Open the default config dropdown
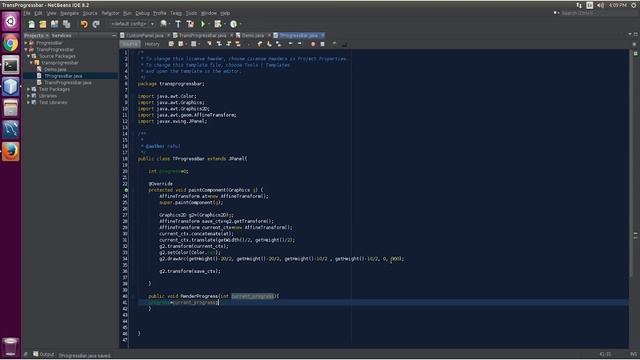The image size is (640, 360). (132, 24)
